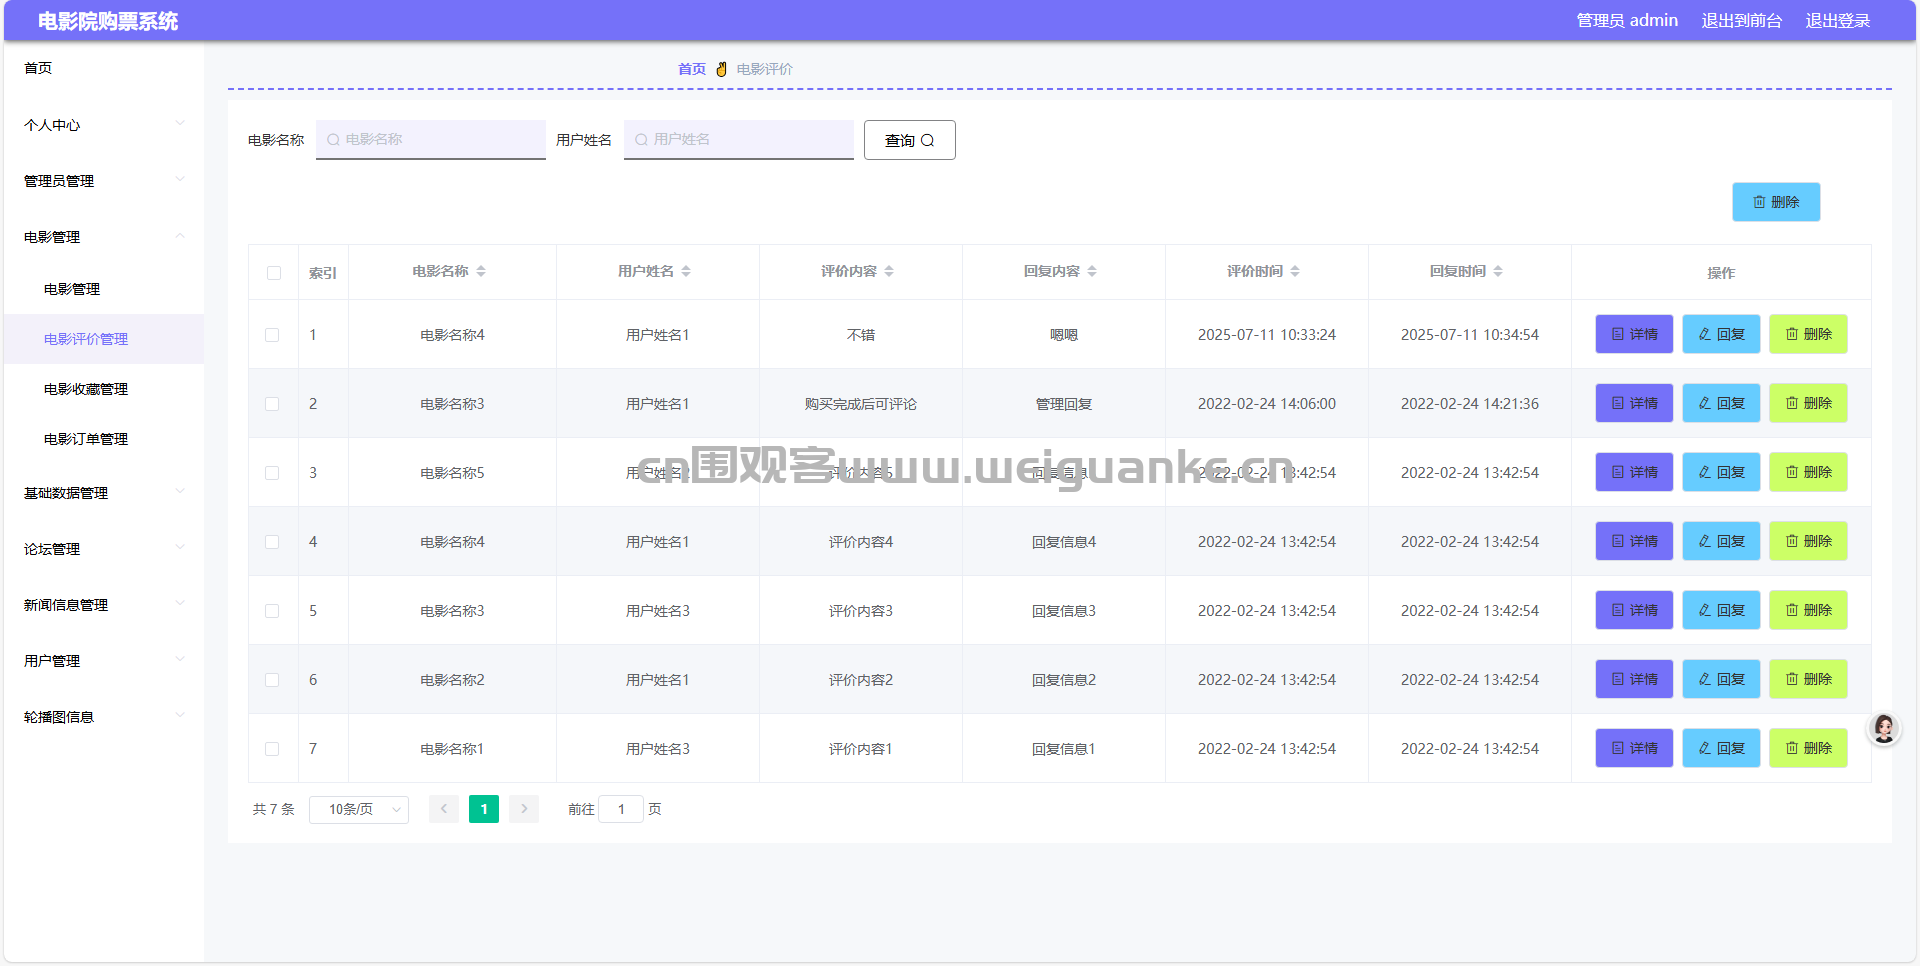Click 退出登录 link

coord(1838,21)
